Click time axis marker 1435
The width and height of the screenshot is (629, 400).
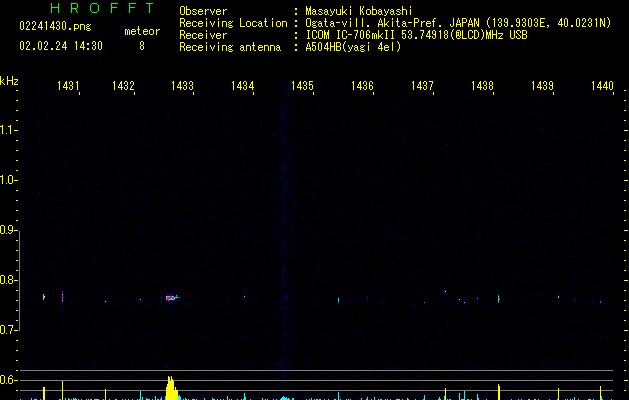pyautogui.click(x=302, y=86)
